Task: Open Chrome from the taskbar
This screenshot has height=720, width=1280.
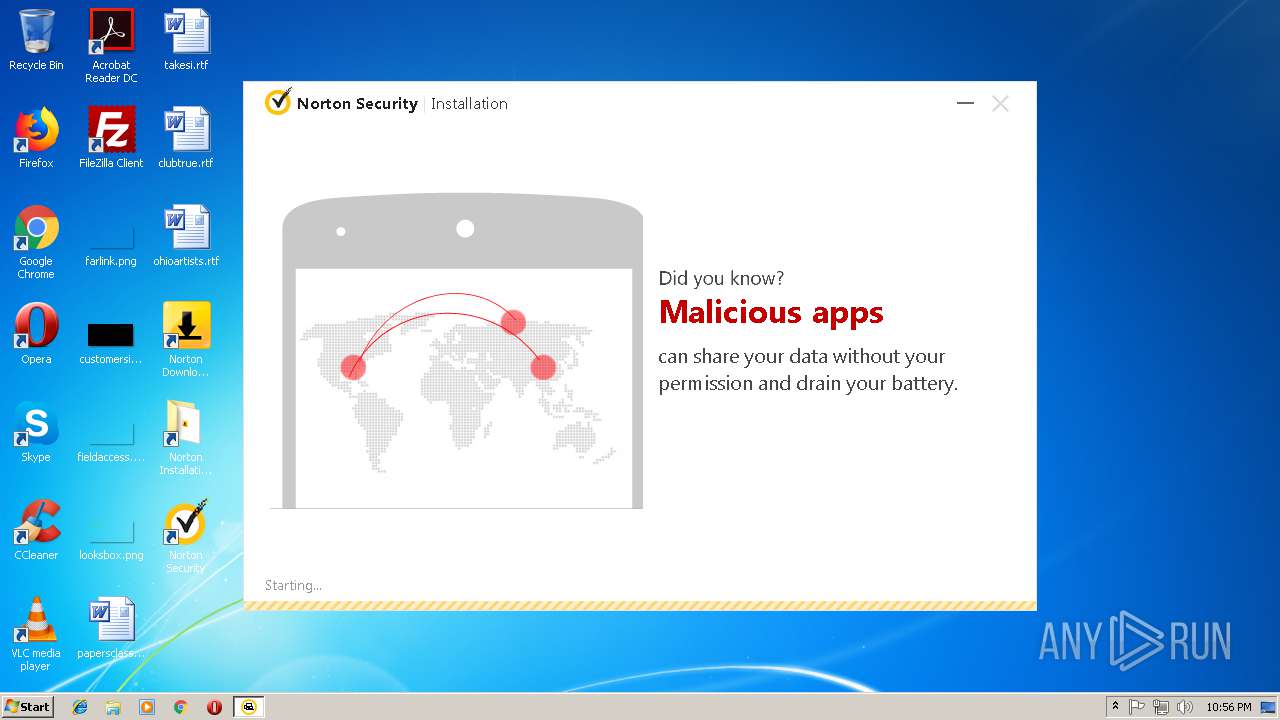Action: pyautogui.click(x=180, y=707)
